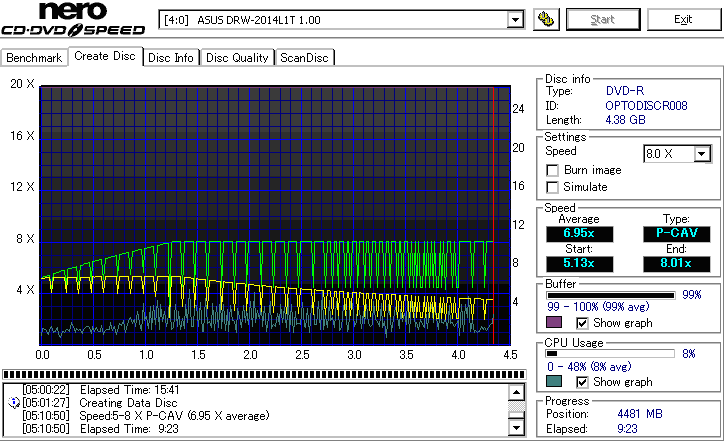Toggle Show graph under CPU Usage
The image size is (724, 441).
click(583, 381)
